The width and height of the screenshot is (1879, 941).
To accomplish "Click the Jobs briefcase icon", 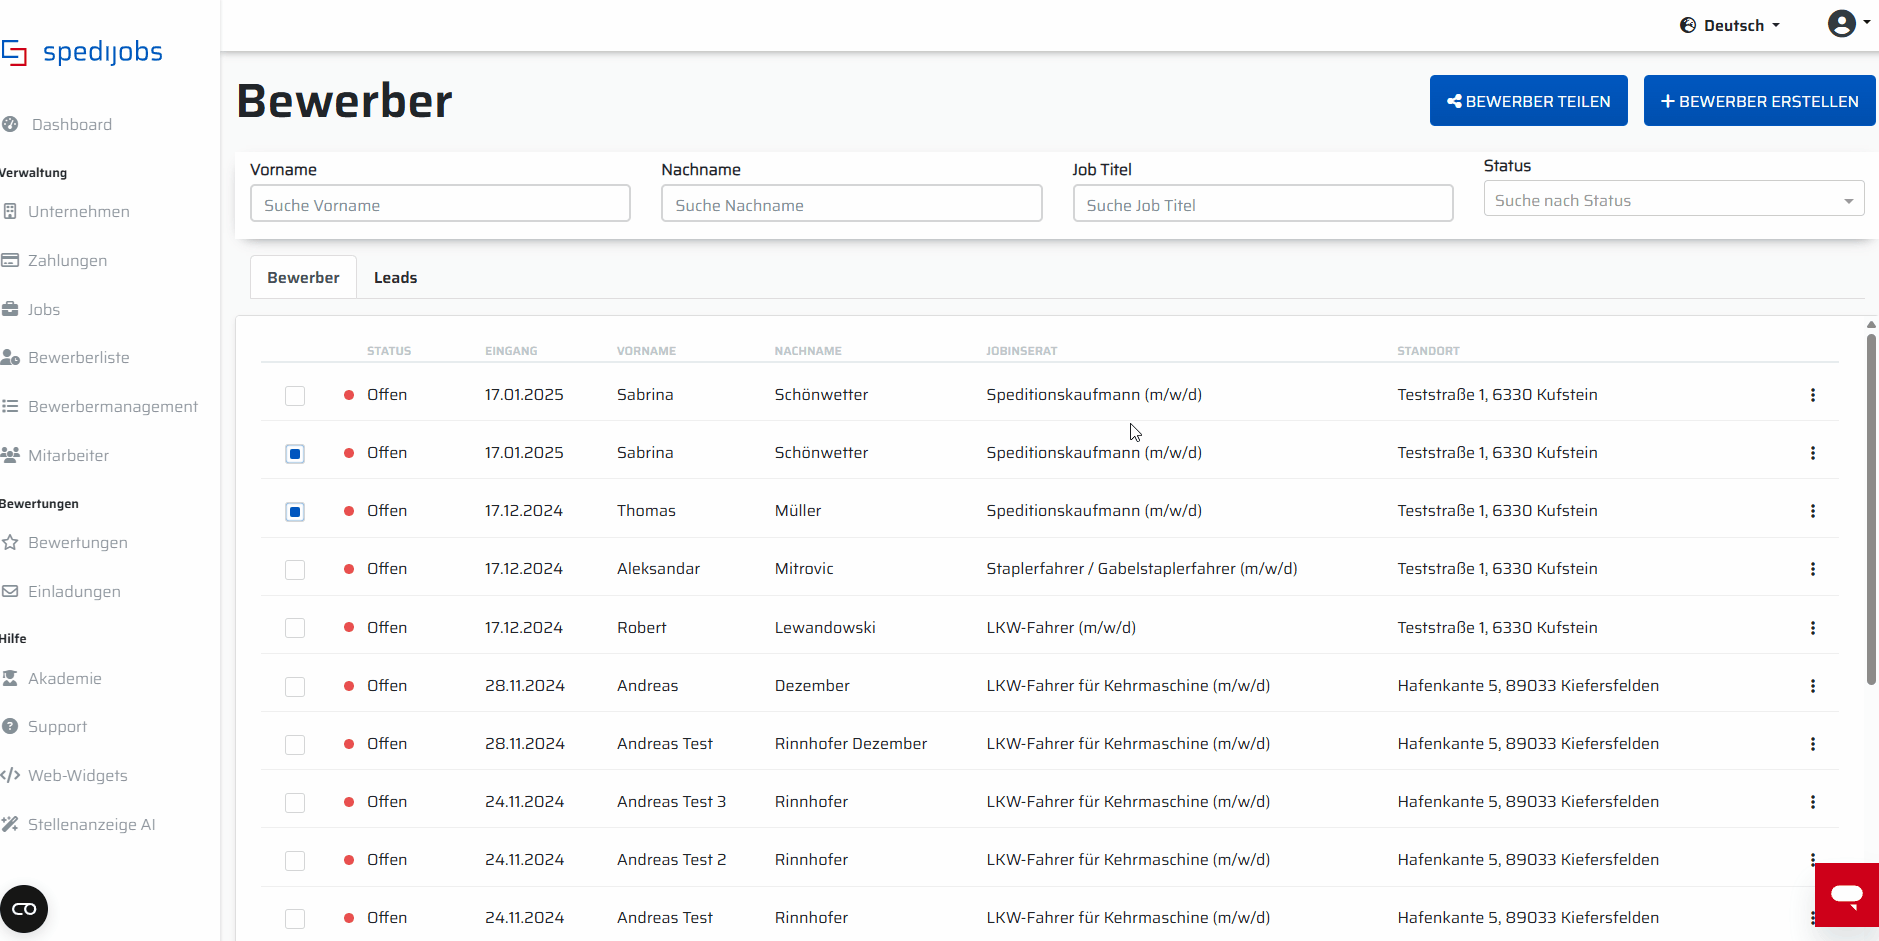I will pos(10,309).
